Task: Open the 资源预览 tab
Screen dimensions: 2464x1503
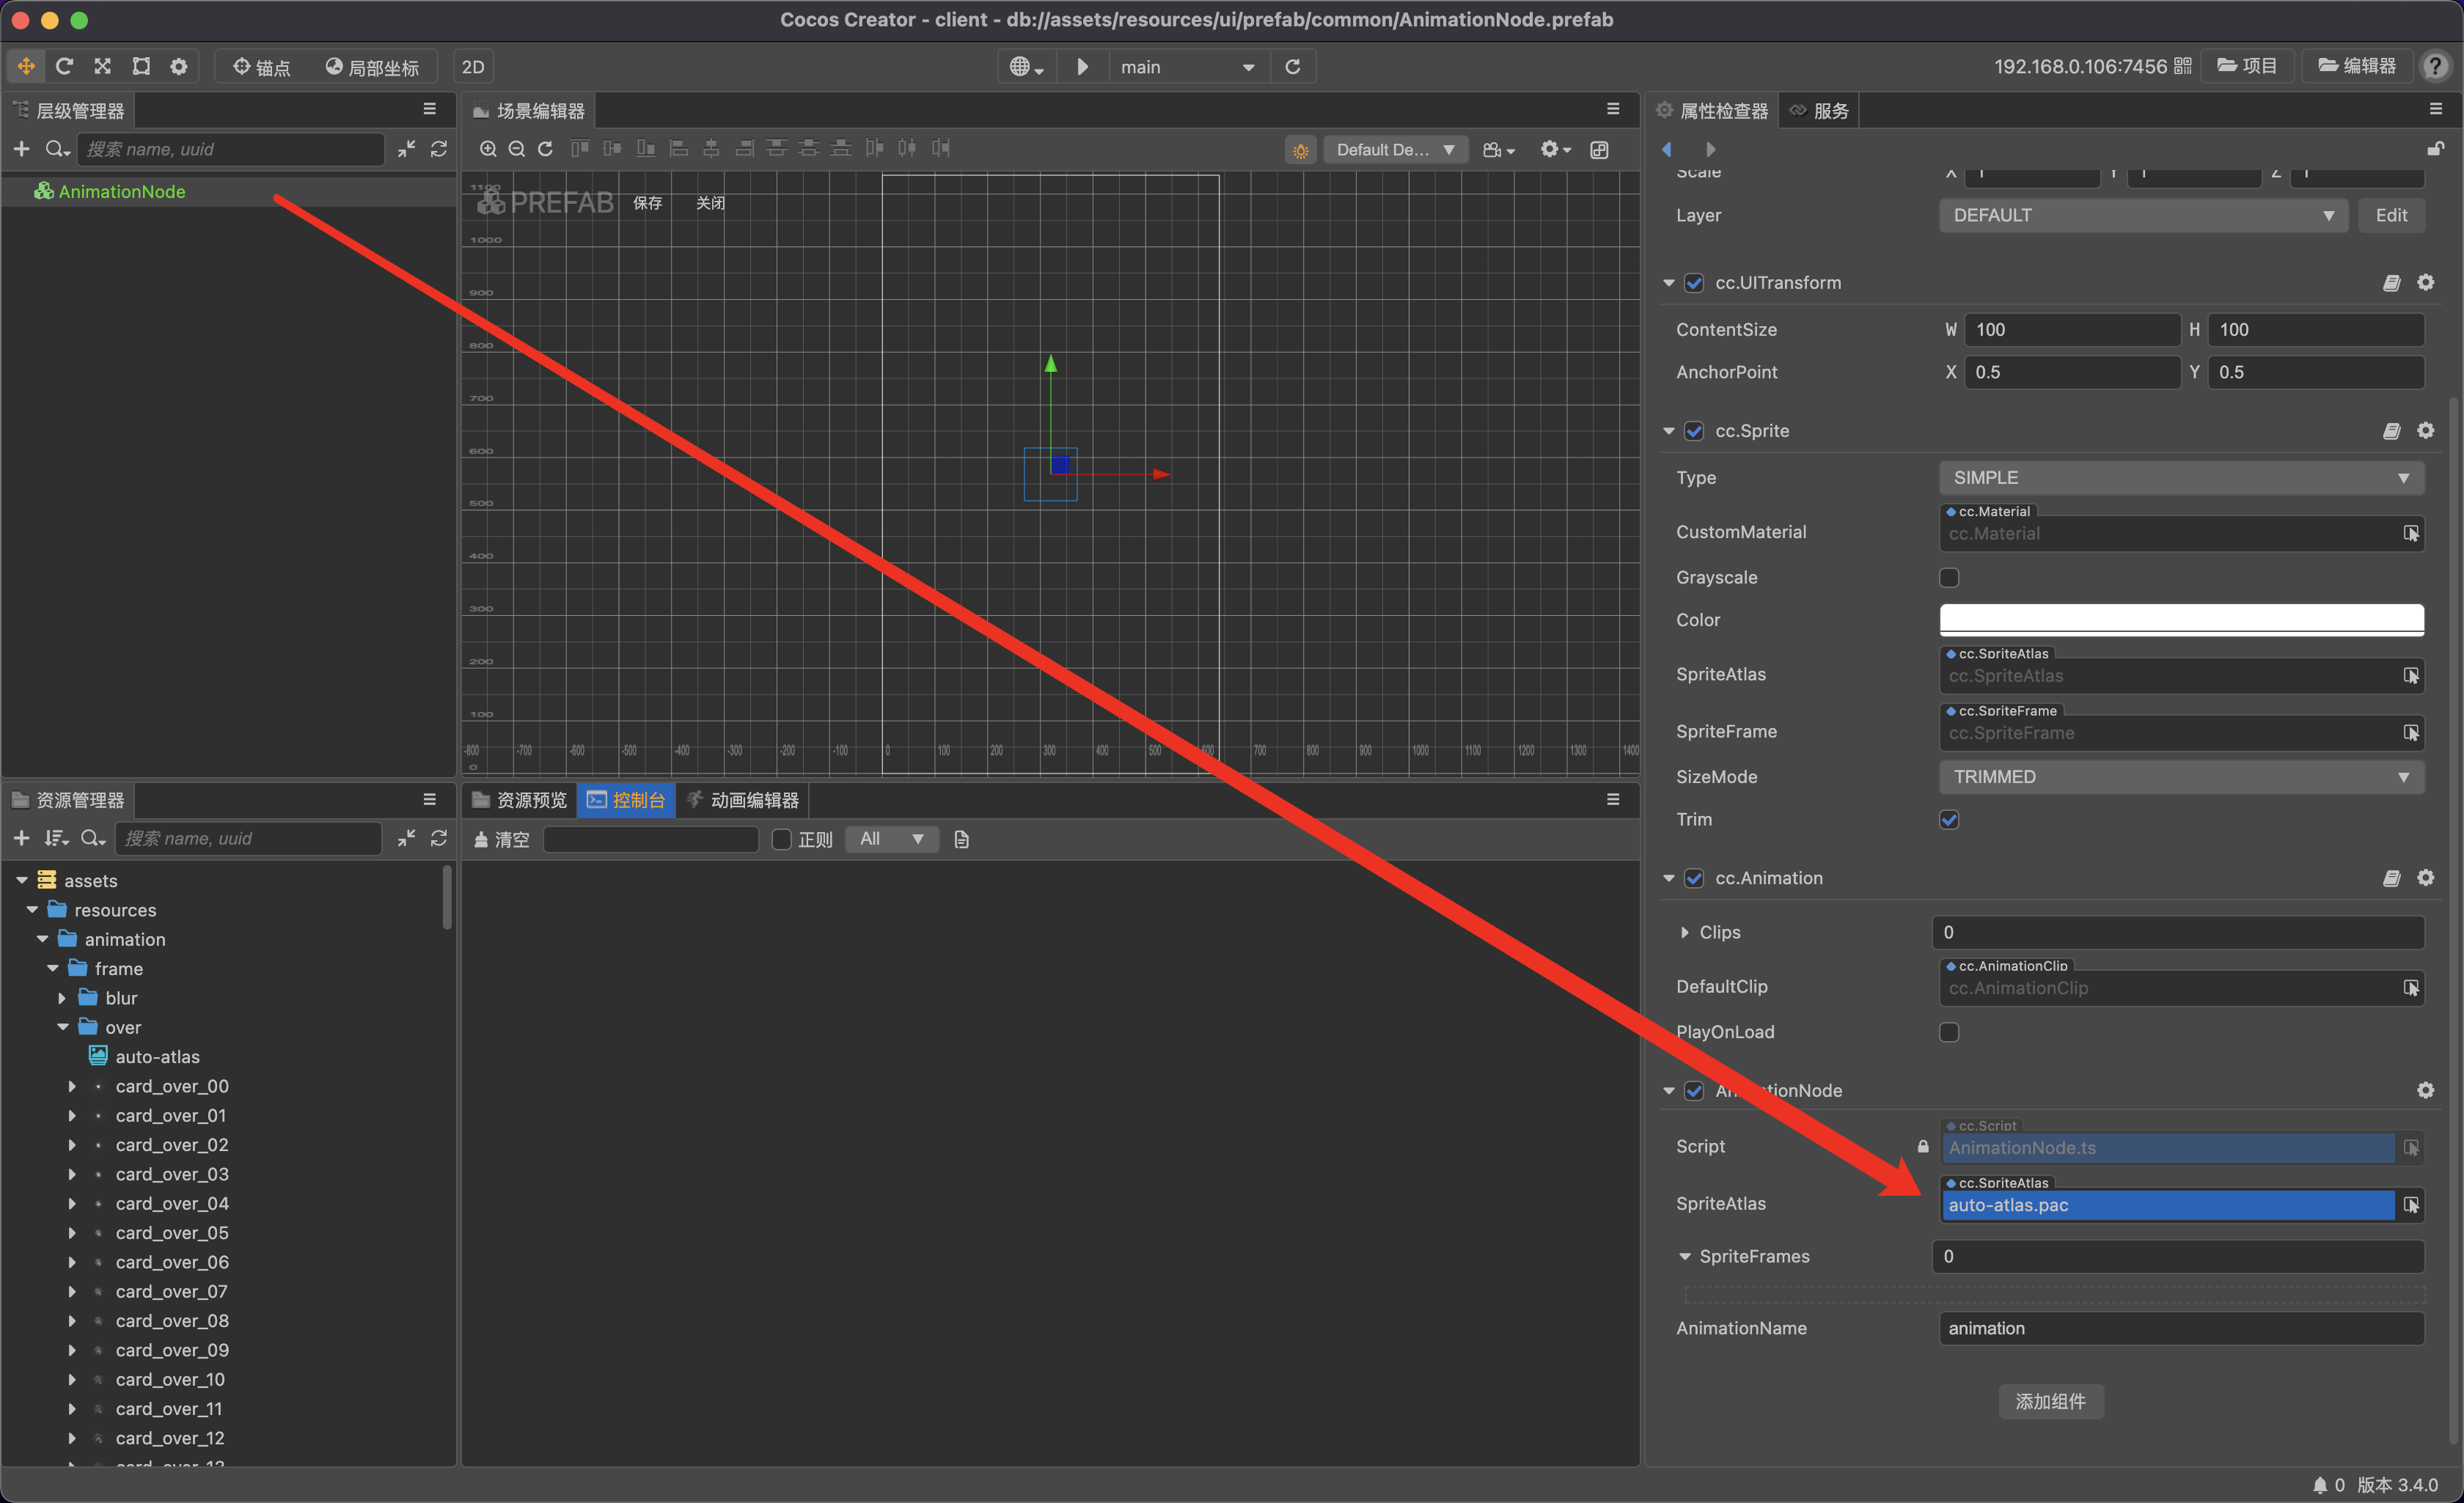Action: (520, 800)
